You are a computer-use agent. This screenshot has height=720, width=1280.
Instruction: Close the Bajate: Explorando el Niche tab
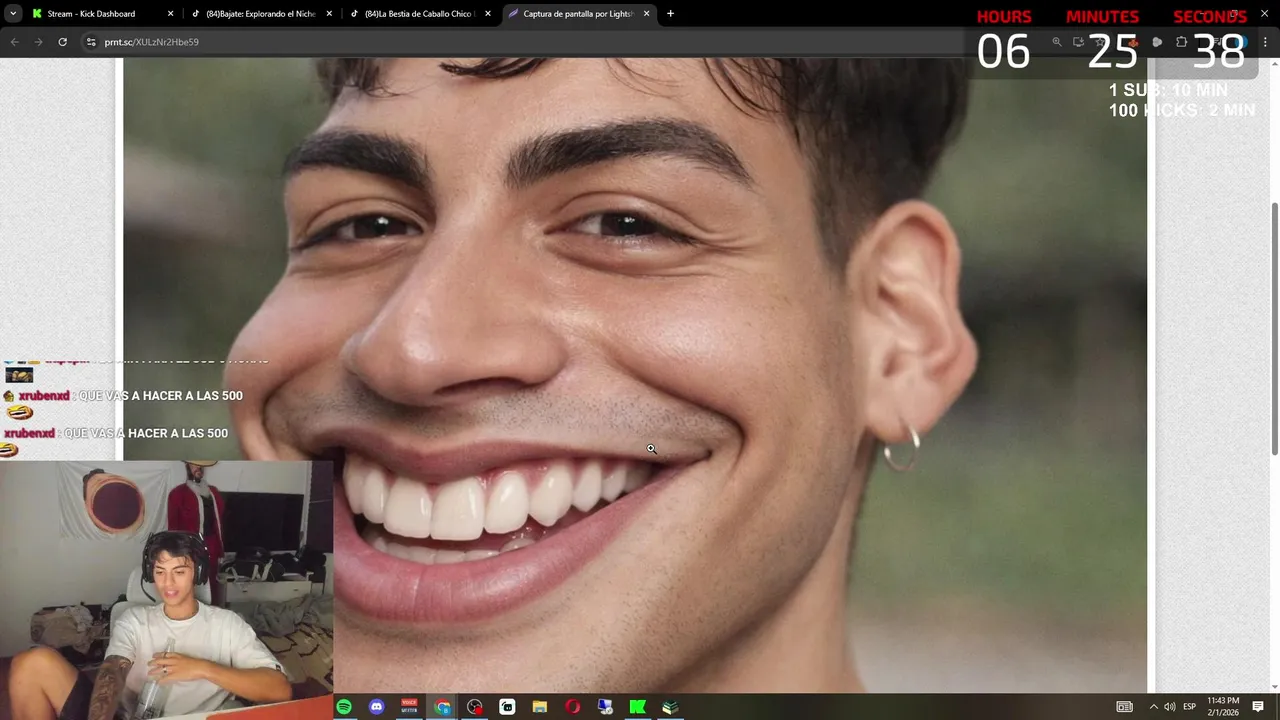[x=329, y=14]
